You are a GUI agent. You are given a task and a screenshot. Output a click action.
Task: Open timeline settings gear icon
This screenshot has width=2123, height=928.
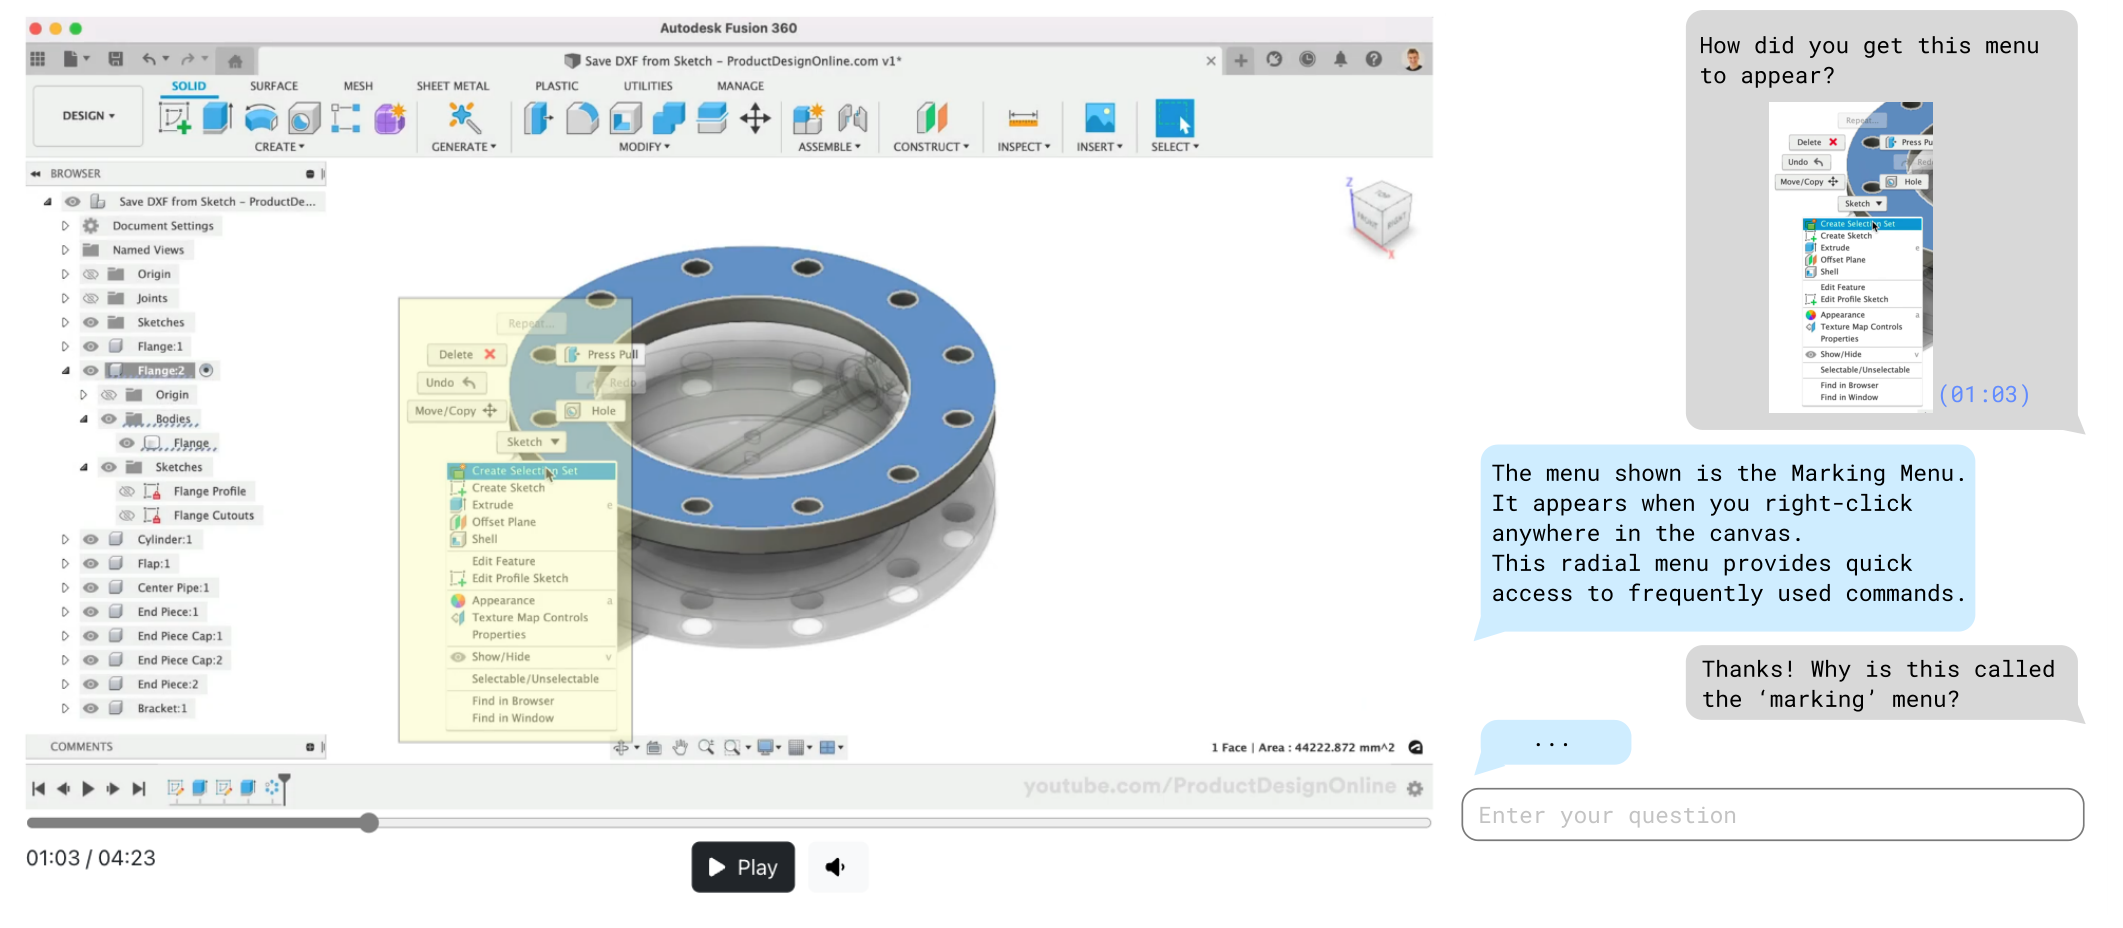(x=1415, y=788)
